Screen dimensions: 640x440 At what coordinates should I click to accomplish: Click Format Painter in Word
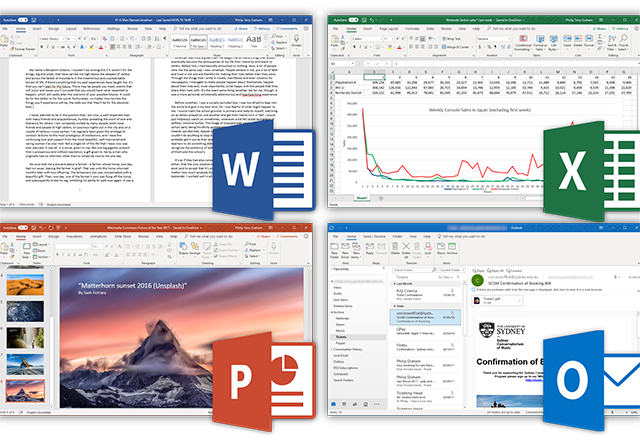point(24,49)
